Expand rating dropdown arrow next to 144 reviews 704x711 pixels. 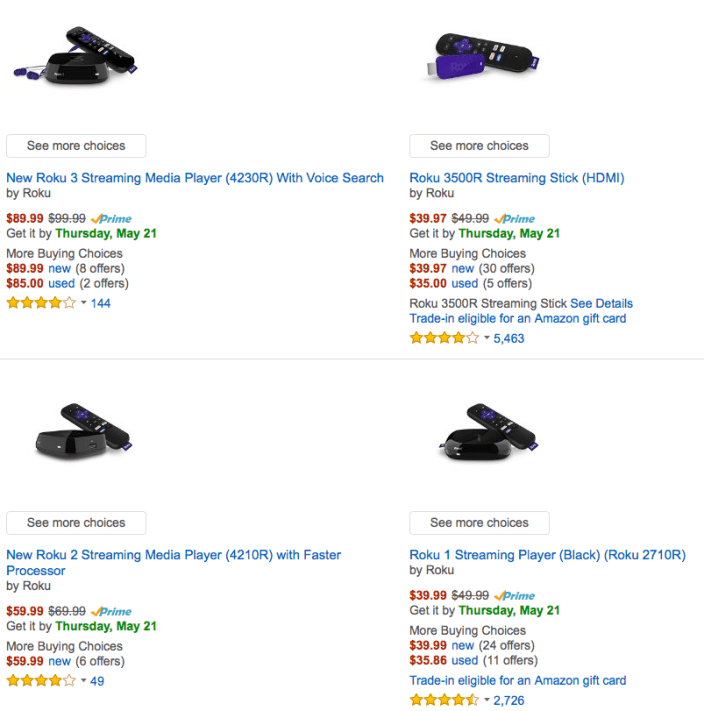[84, 303]
